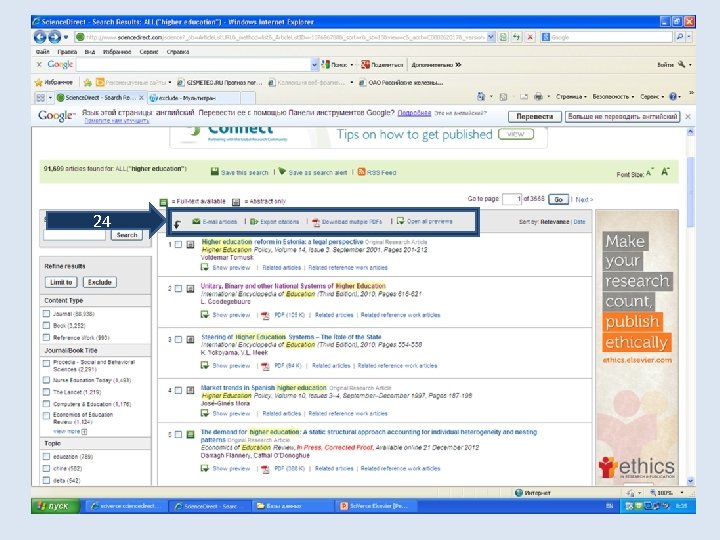The image size is (720, 540).
Task: Tick the checkbox for article 2
Action: coord(178,289)
